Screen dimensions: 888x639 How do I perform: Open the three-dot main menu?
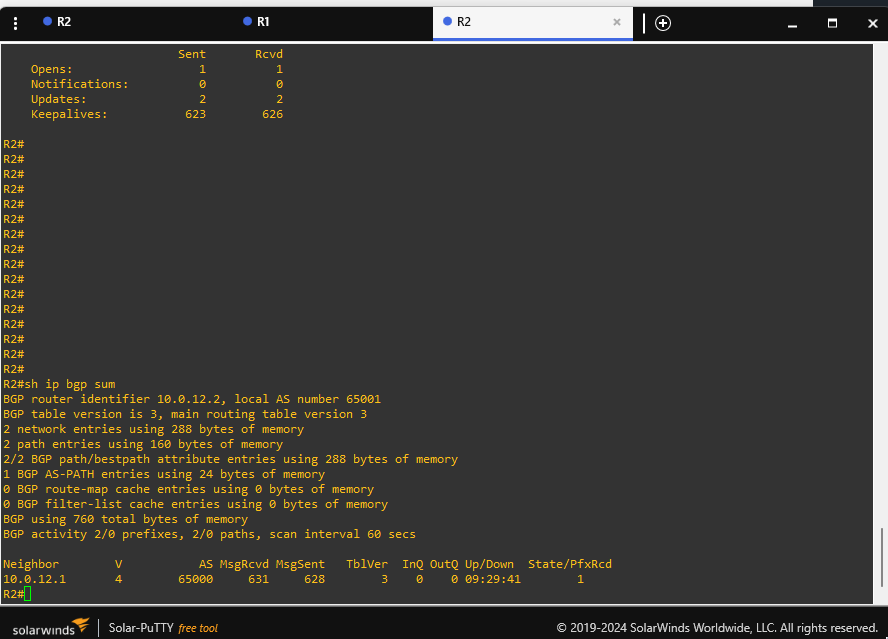(15, 23)
